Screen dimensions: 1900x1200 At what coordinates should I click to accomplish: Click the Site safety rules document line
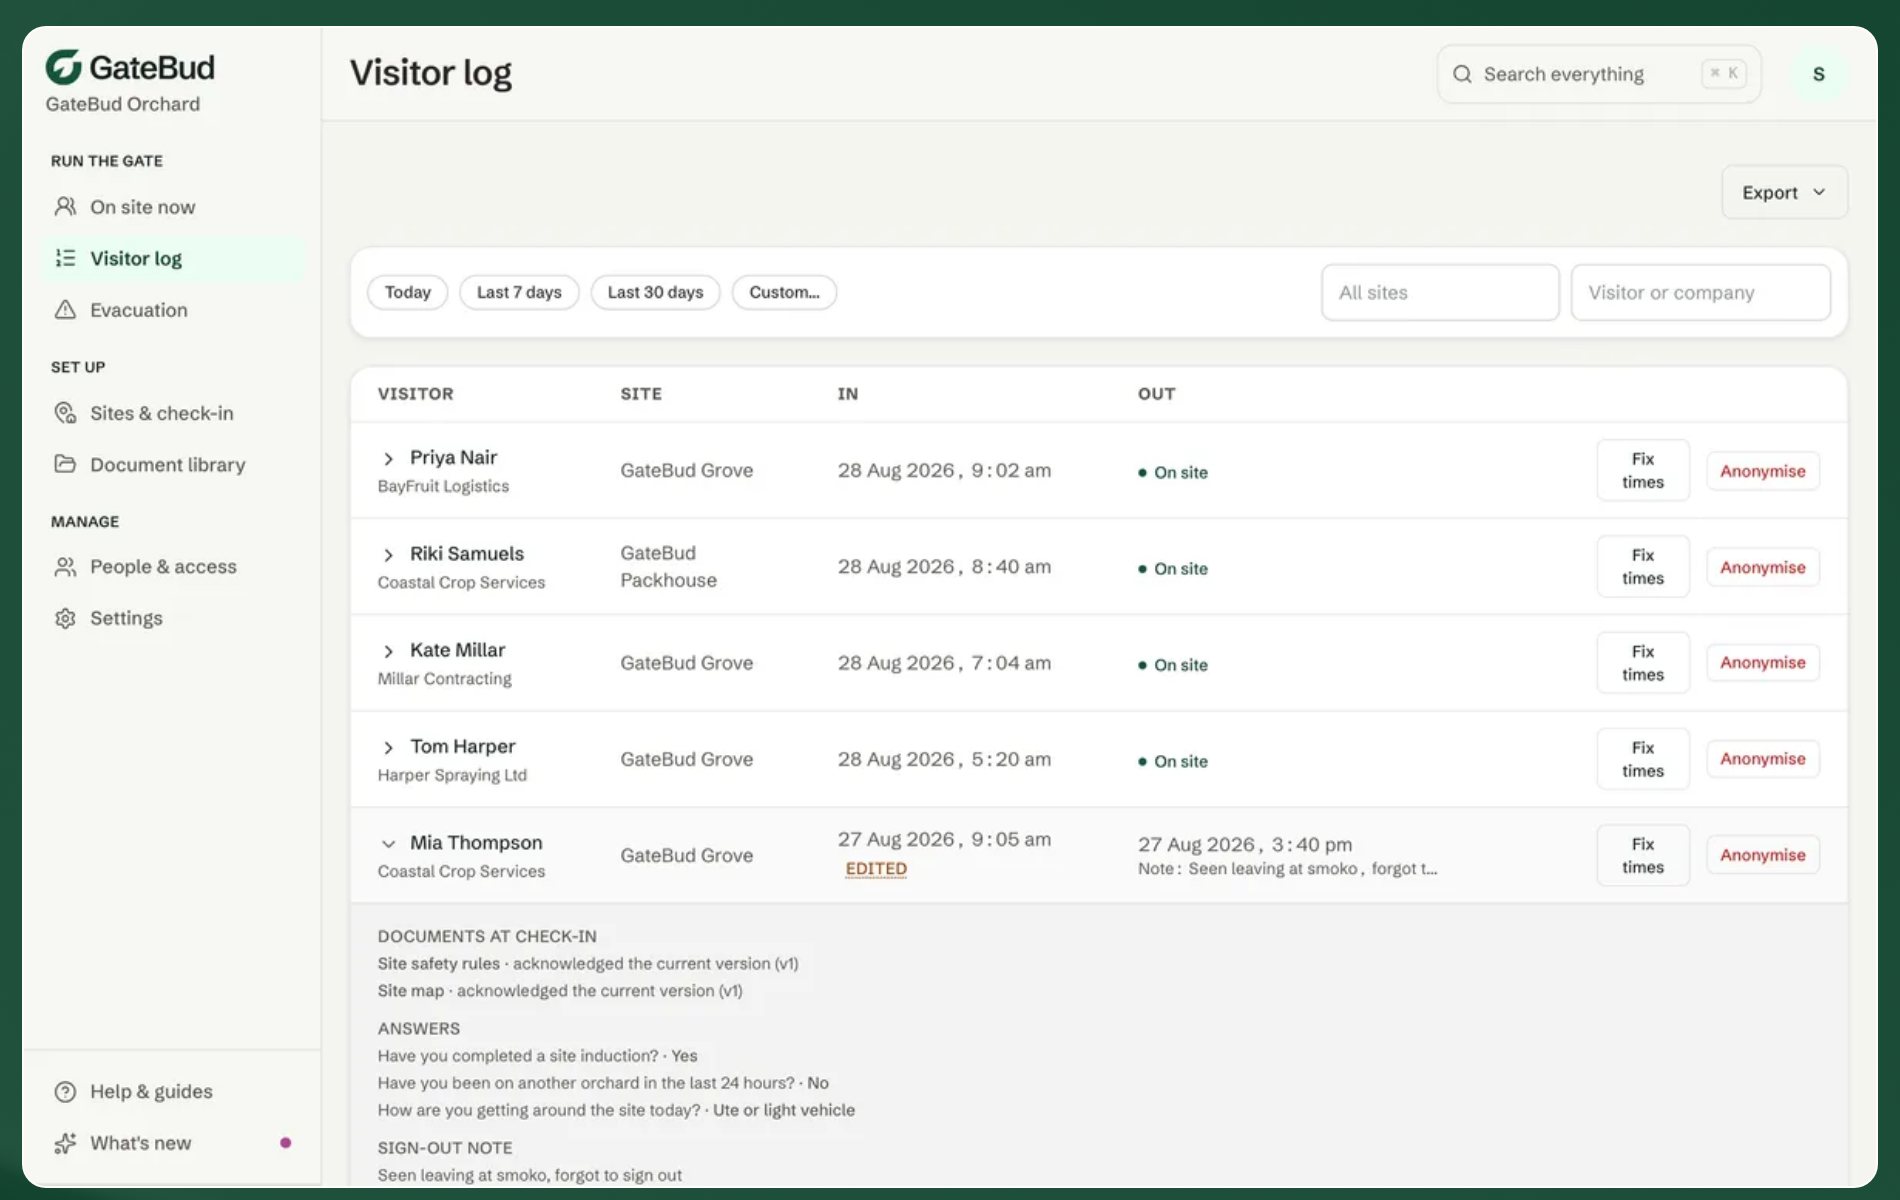coord(588,964)
